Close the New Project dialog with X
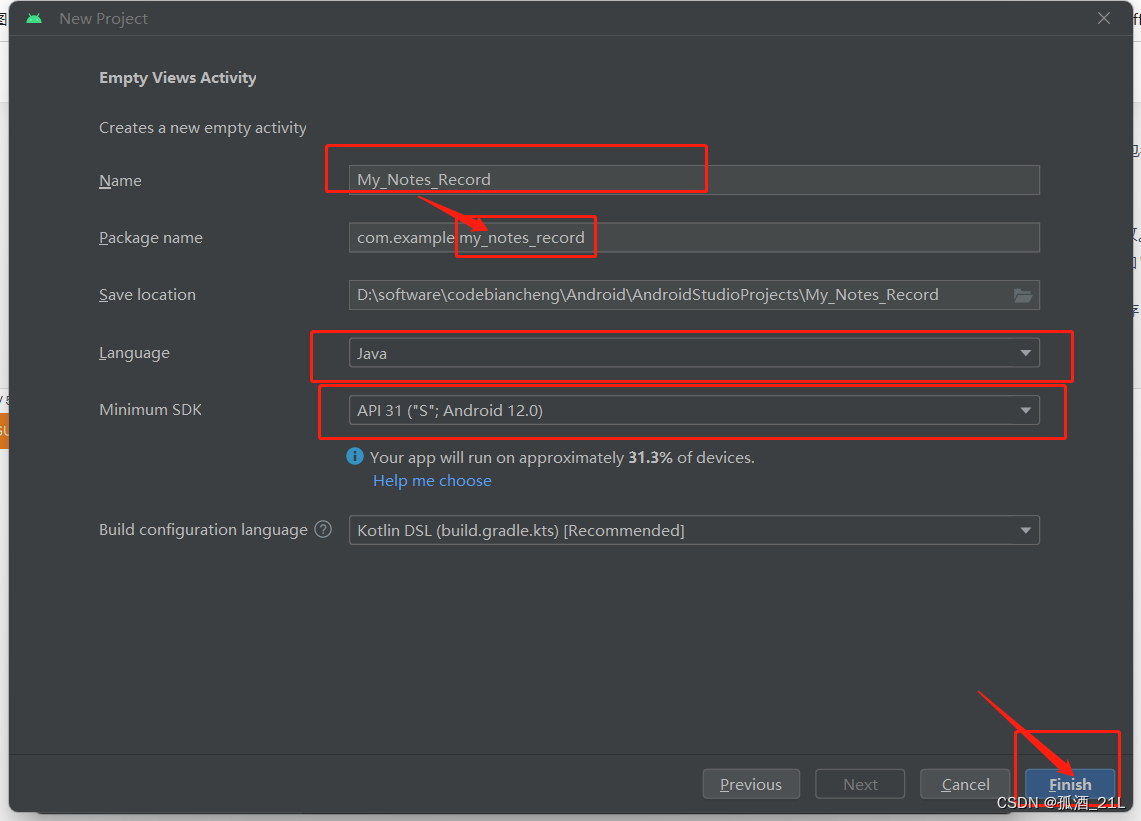This screenshot has width=1141, height=821. (1104, 18)
